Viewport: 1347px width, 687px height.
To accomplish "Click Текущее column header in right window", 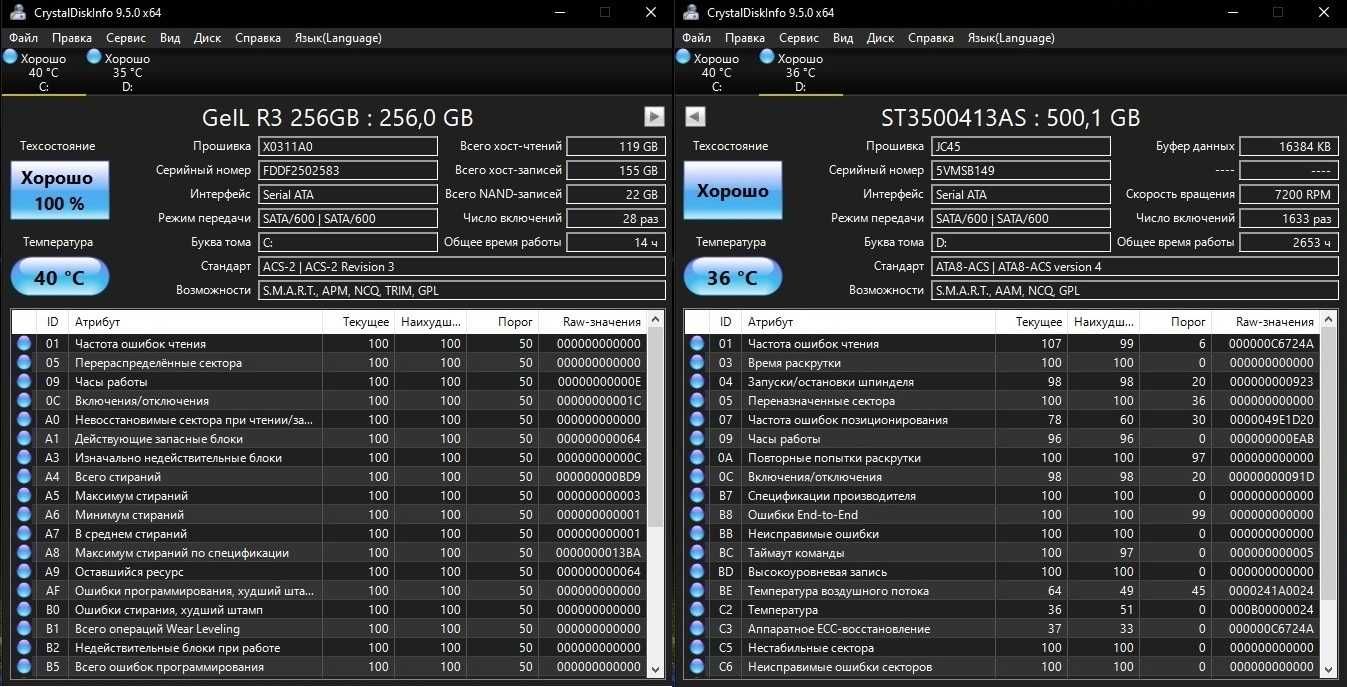I will [x=1030, y=322].
